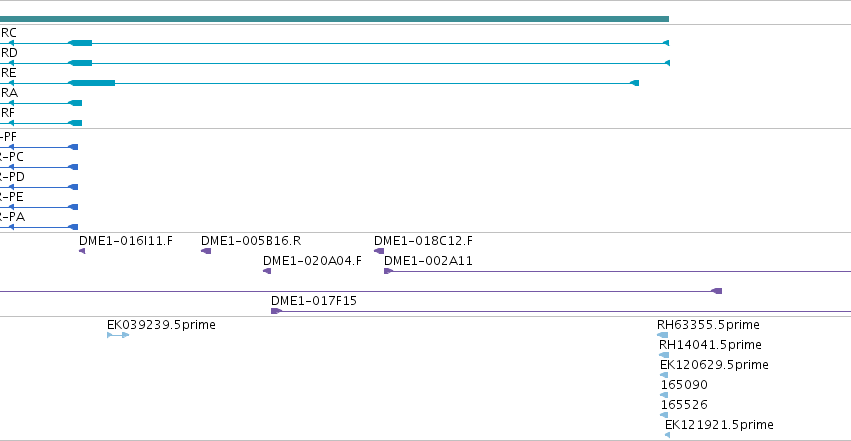Click the RF transcript exon block
The image size is (851, 441).
click(x=75, y=123)
